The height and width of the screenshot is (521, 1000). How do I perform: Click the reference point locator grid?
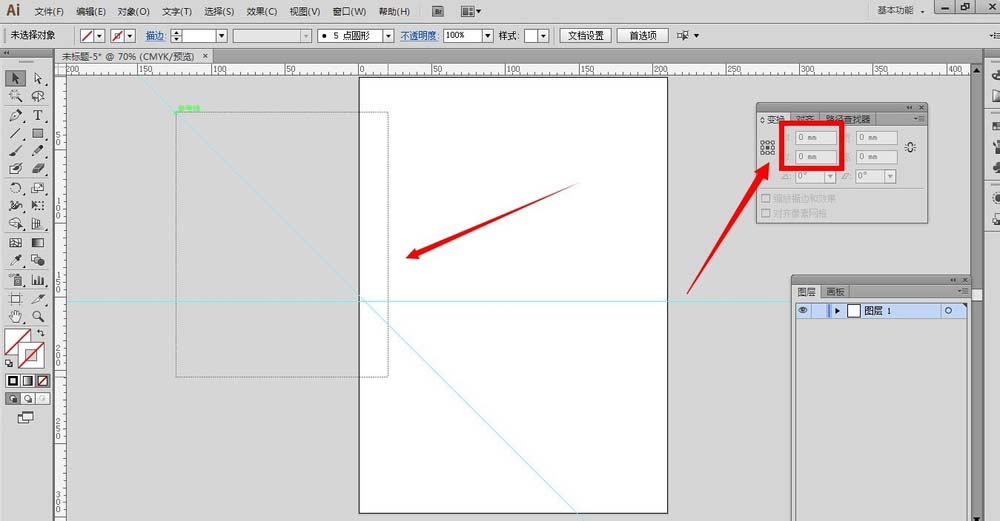pyautogui.click(x=767, y=147)
